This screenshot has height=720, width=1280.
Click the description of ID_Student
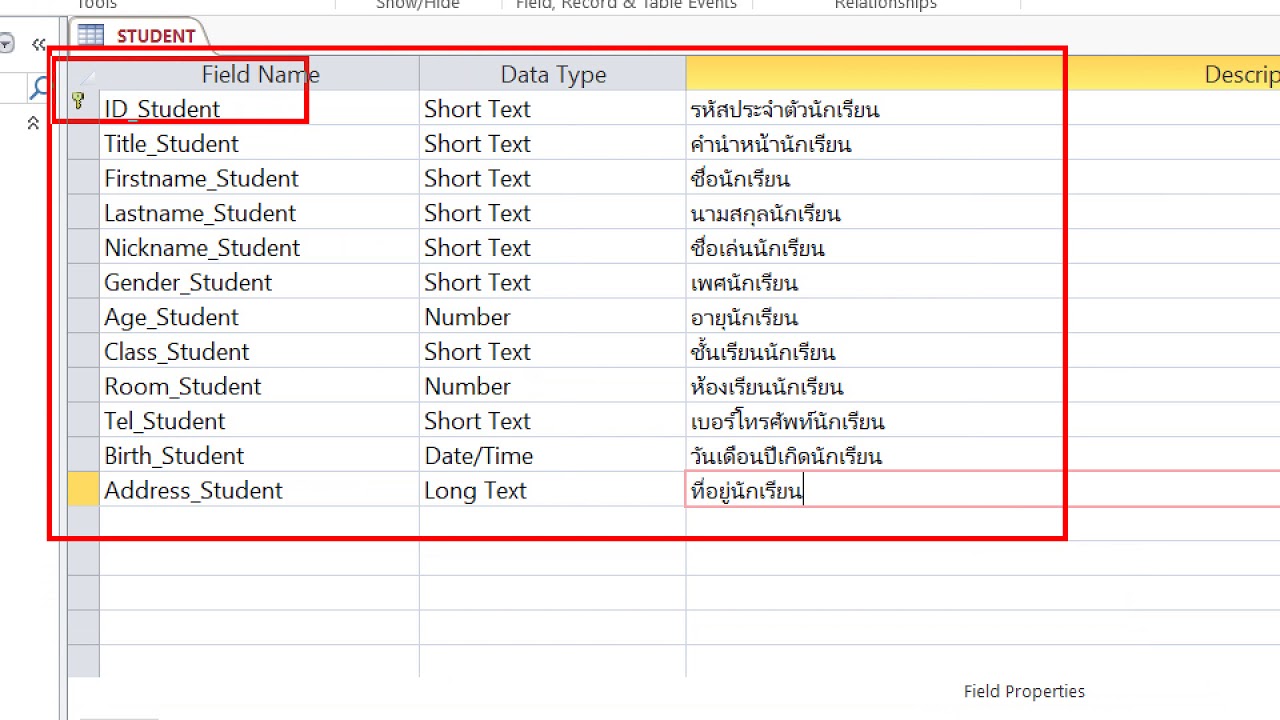(983, 108)
